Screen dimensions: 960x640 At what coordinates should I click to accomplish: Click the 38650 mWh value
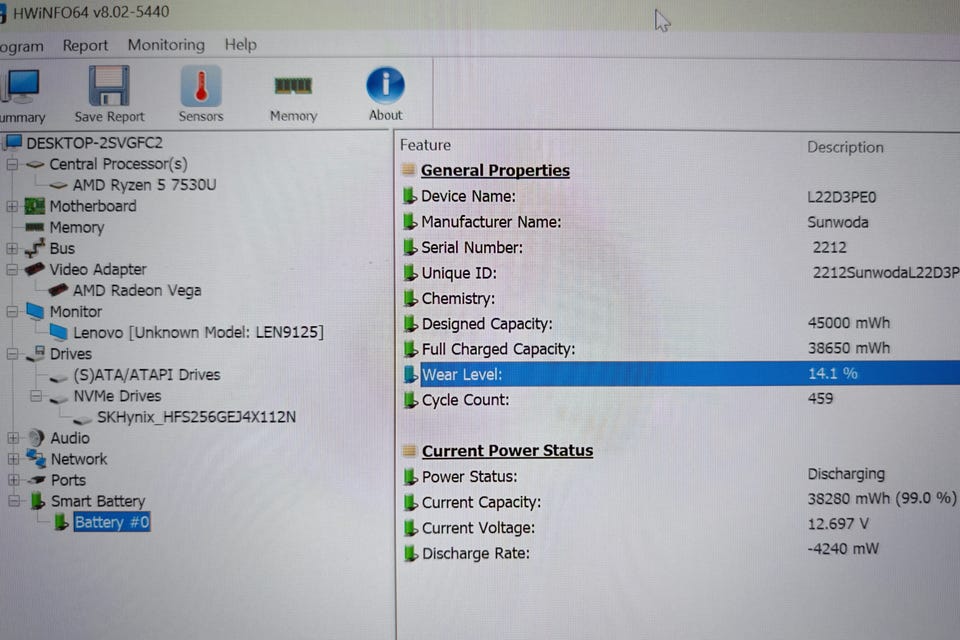coord(849,348)
